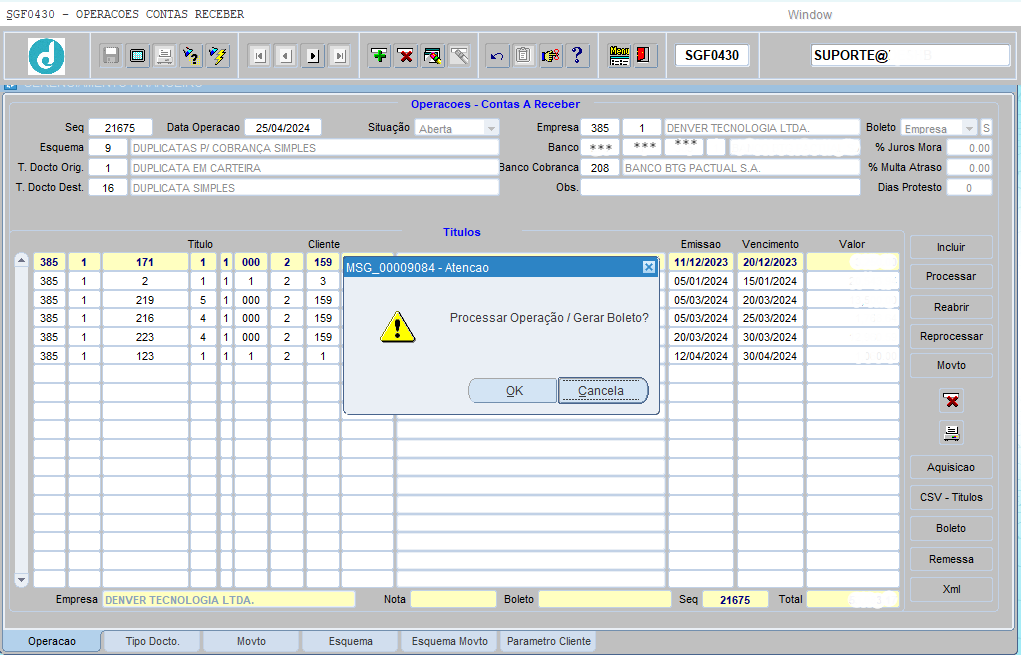Switch to the Operacao tab
1021x655 pixels.
pyautogui.click(x=52, y=641)
